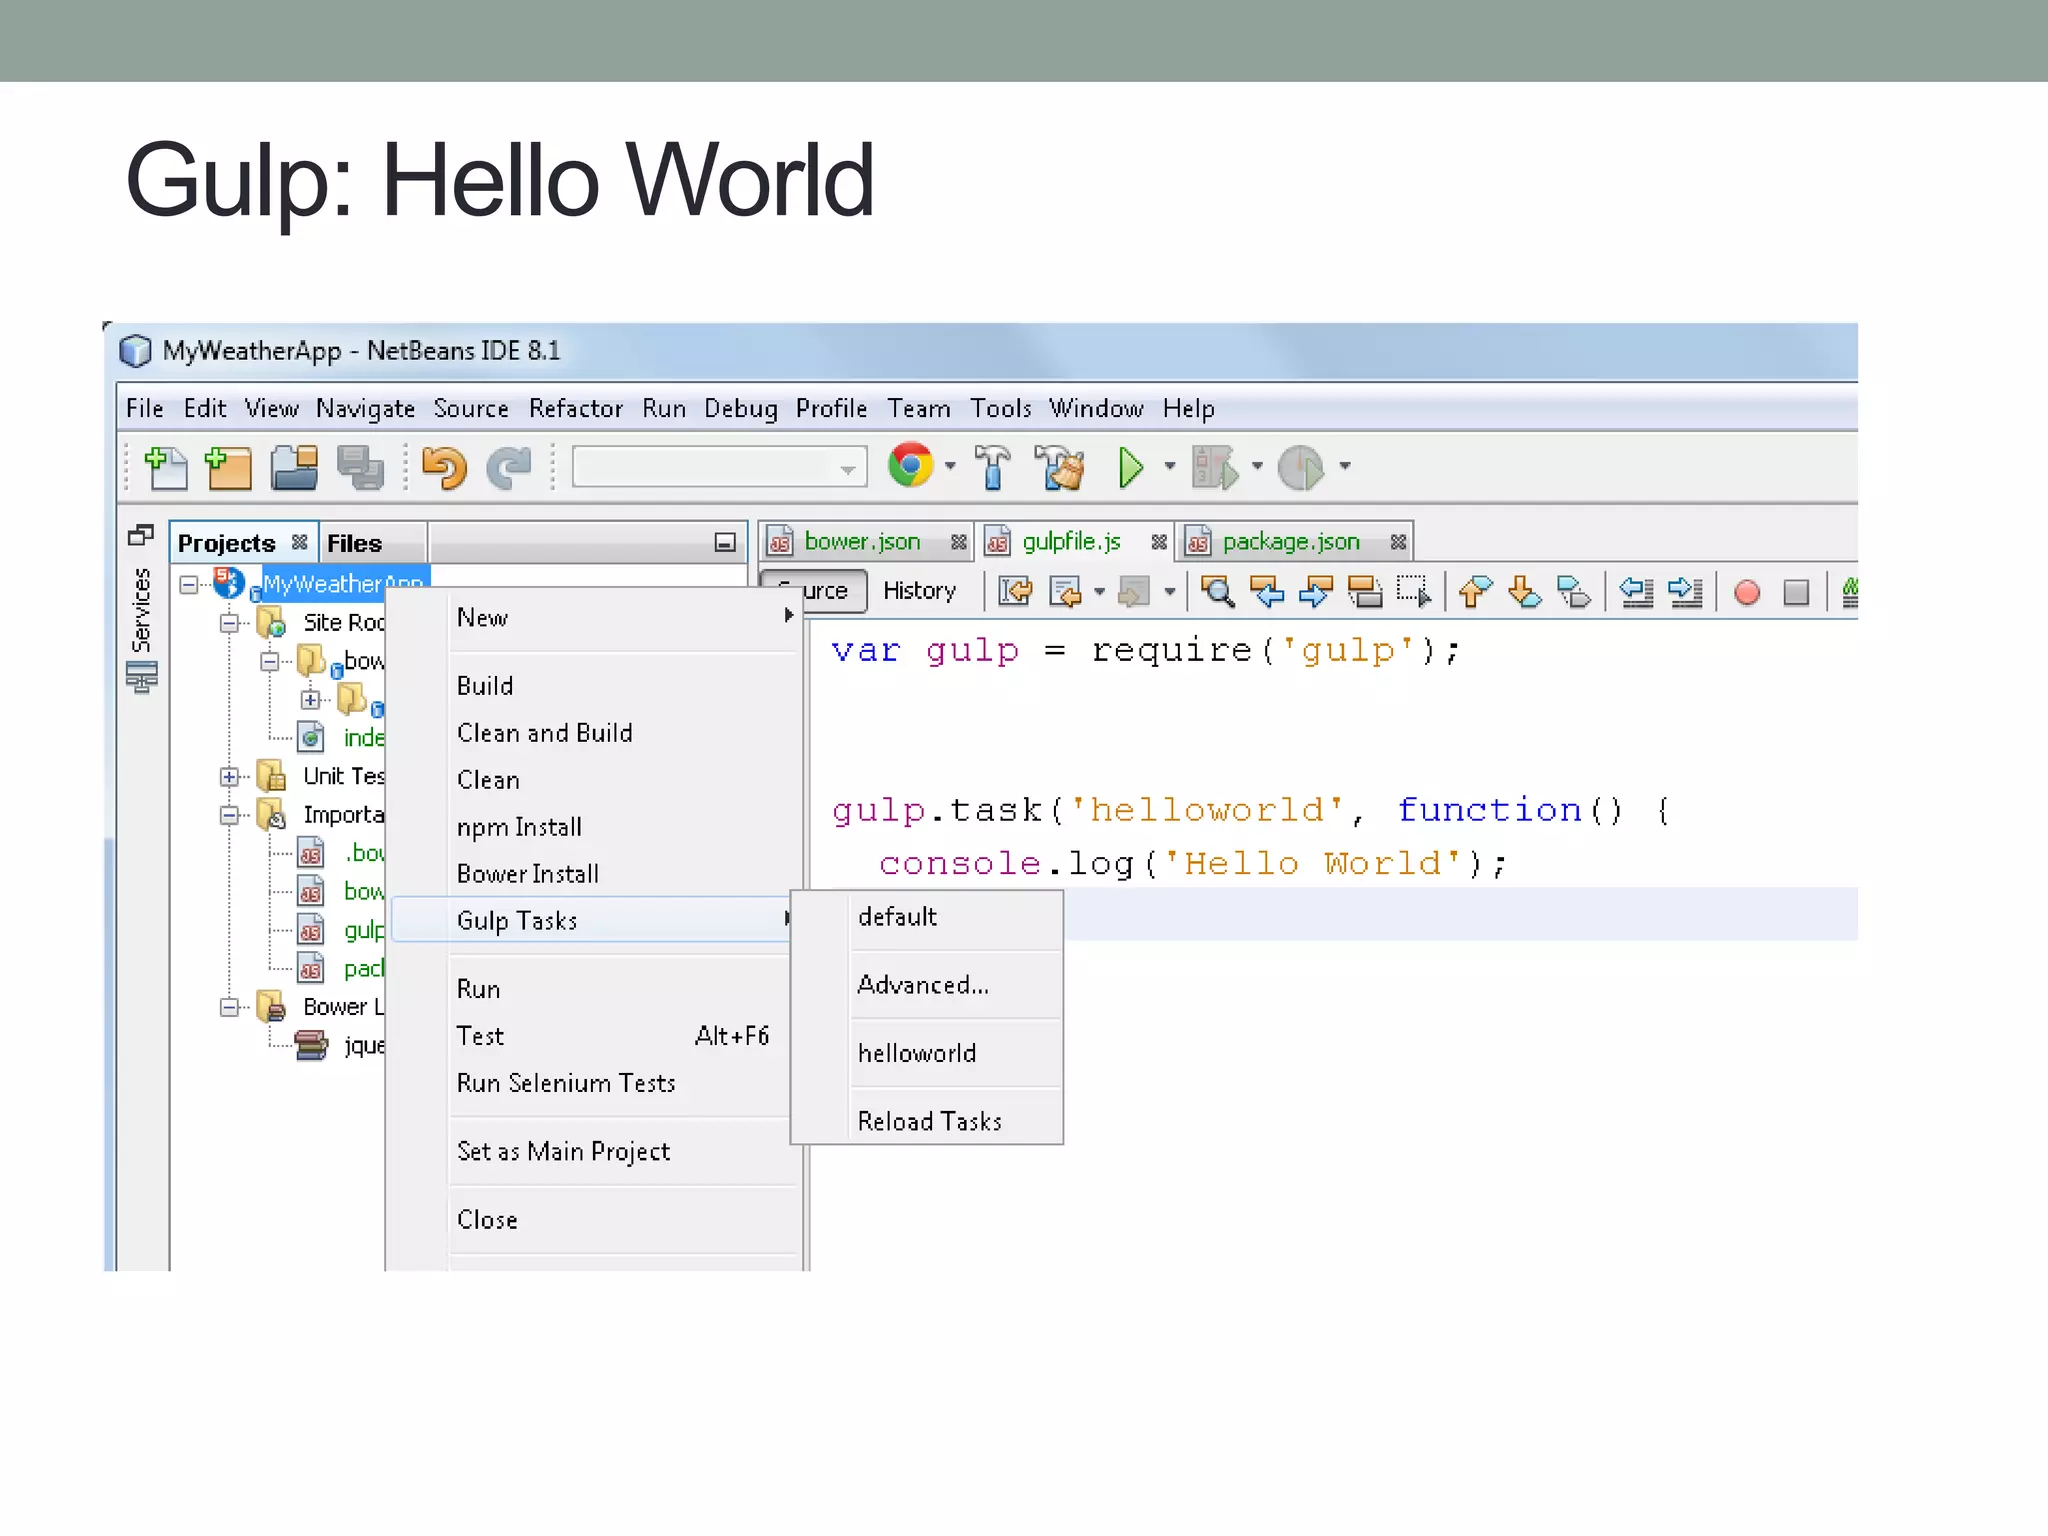Collapse the Bower Libraries tree node
2048x1536 pixels.
pyautogui.click(x=229, y=1007)
